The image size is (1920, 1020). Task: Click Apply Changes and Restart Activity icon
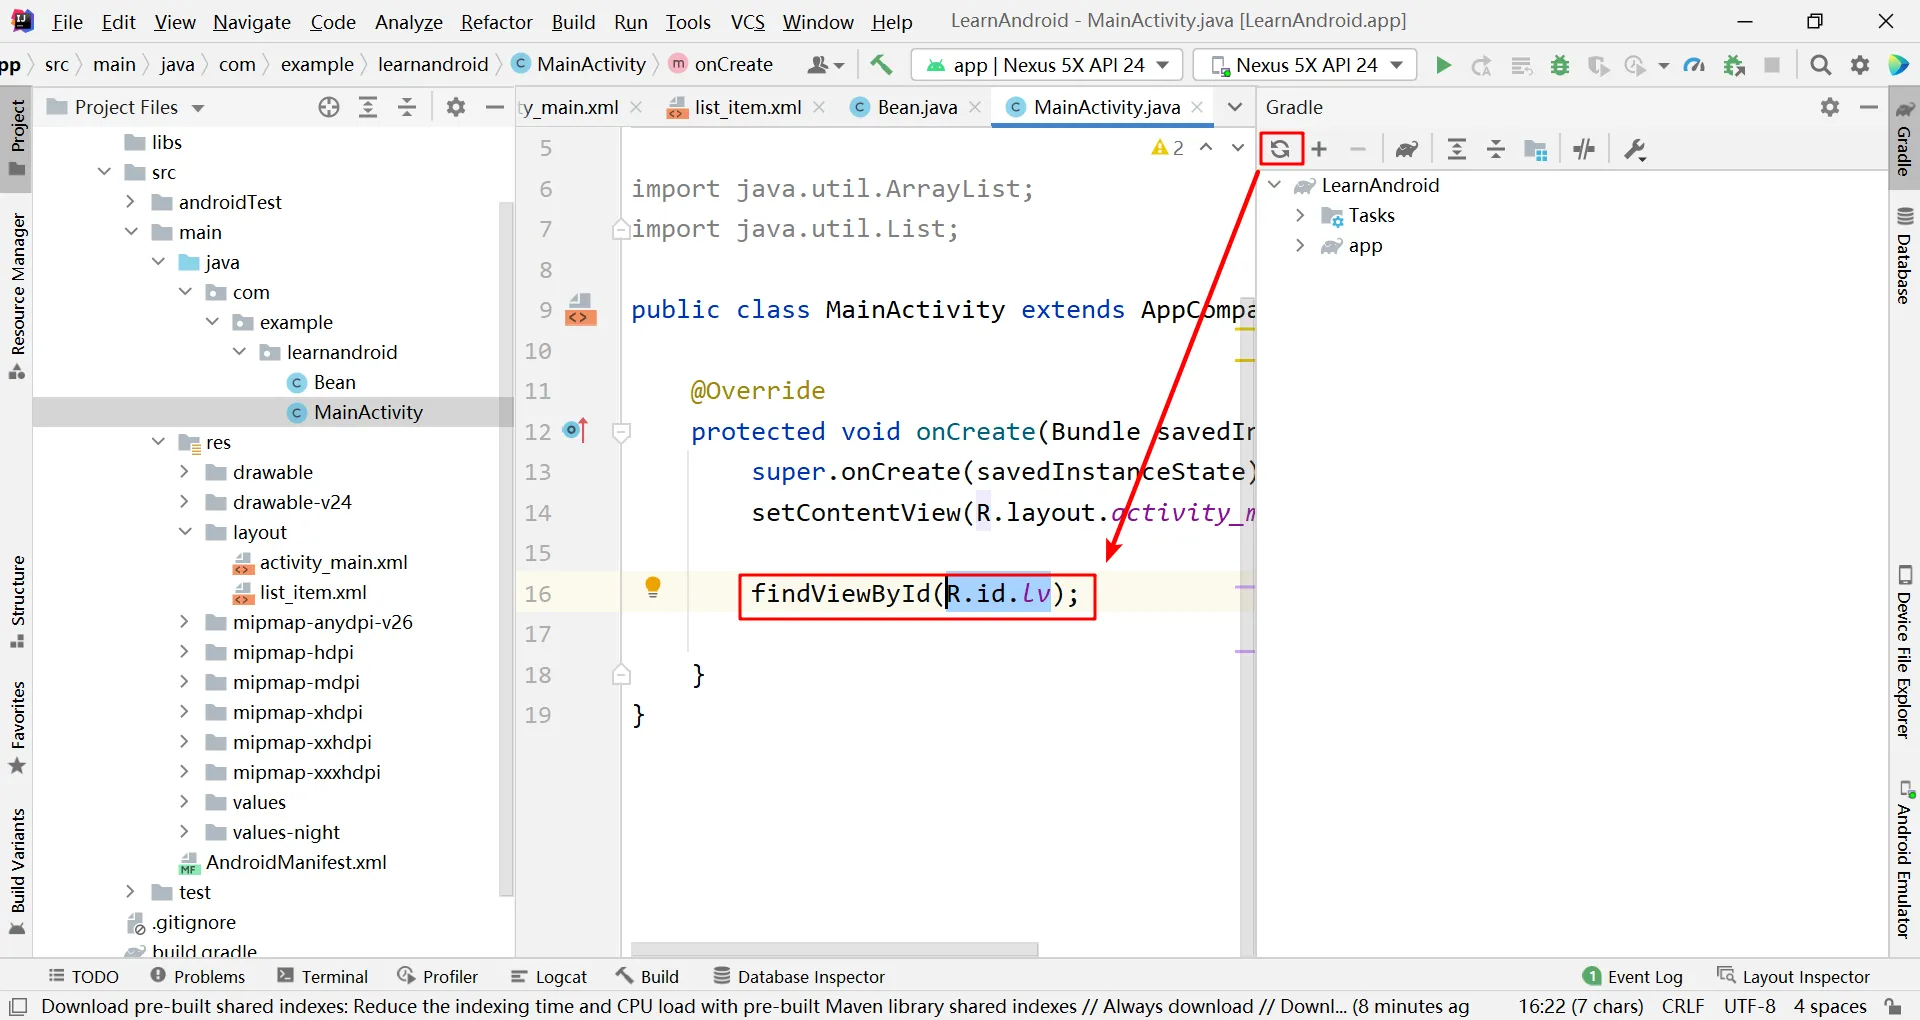1482,65
